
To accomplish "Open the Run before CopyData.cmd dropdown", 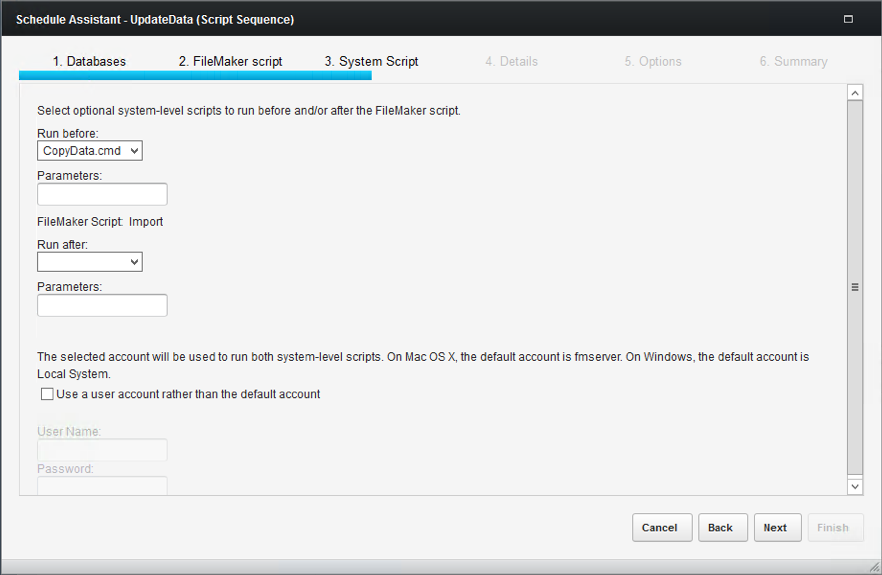I will [90, 151].
